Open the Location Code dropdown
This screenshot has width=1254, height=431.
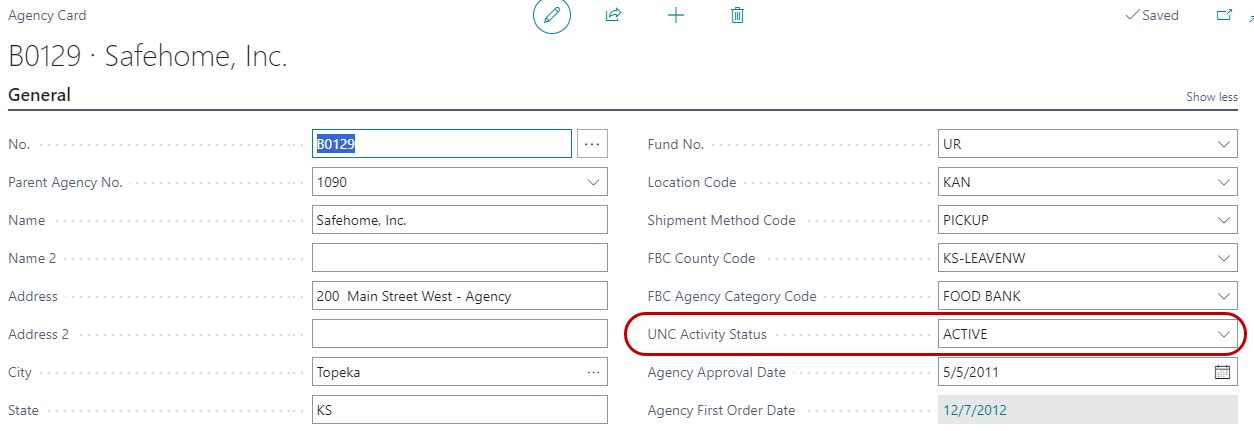1224,182
